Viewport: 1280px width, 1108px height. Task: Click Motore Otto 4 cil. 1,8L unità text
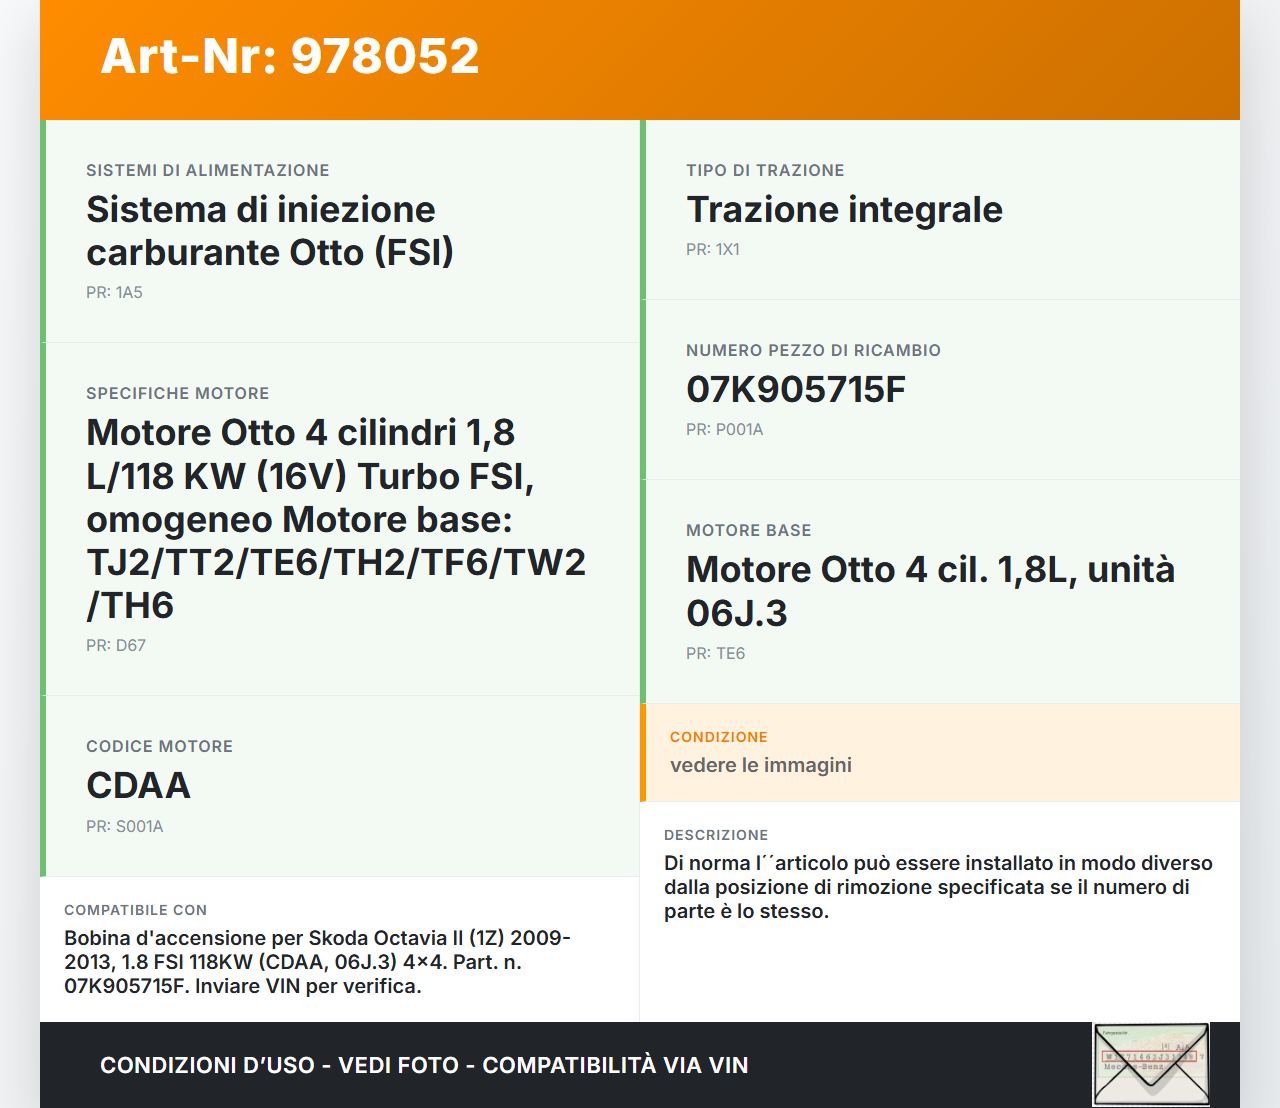(930, 591)
